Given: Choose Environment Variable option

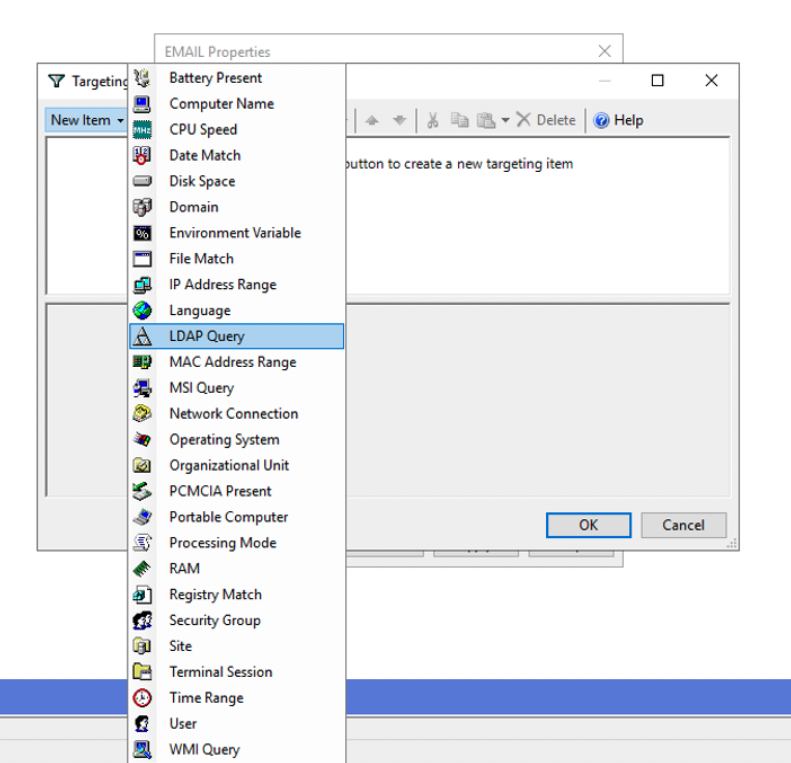Looking at the screenshot, I should point(234,233).
